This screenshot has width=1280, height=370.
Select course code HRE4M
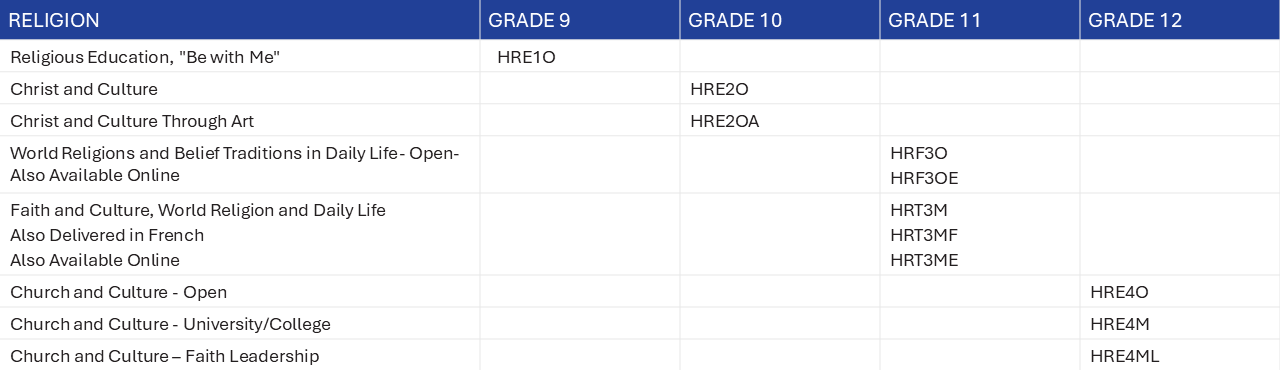[1119, 324]
